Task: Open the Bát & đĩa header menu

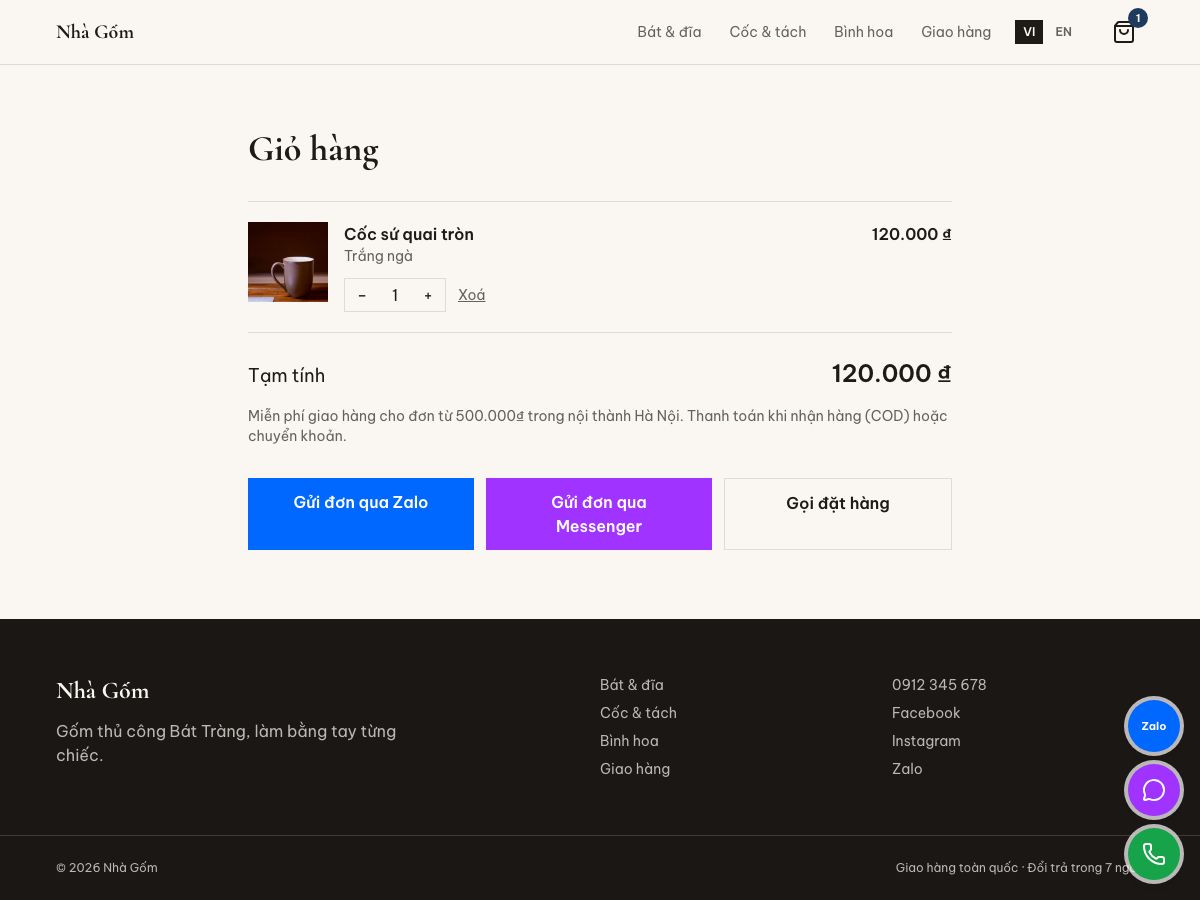Action: point(669,32)
